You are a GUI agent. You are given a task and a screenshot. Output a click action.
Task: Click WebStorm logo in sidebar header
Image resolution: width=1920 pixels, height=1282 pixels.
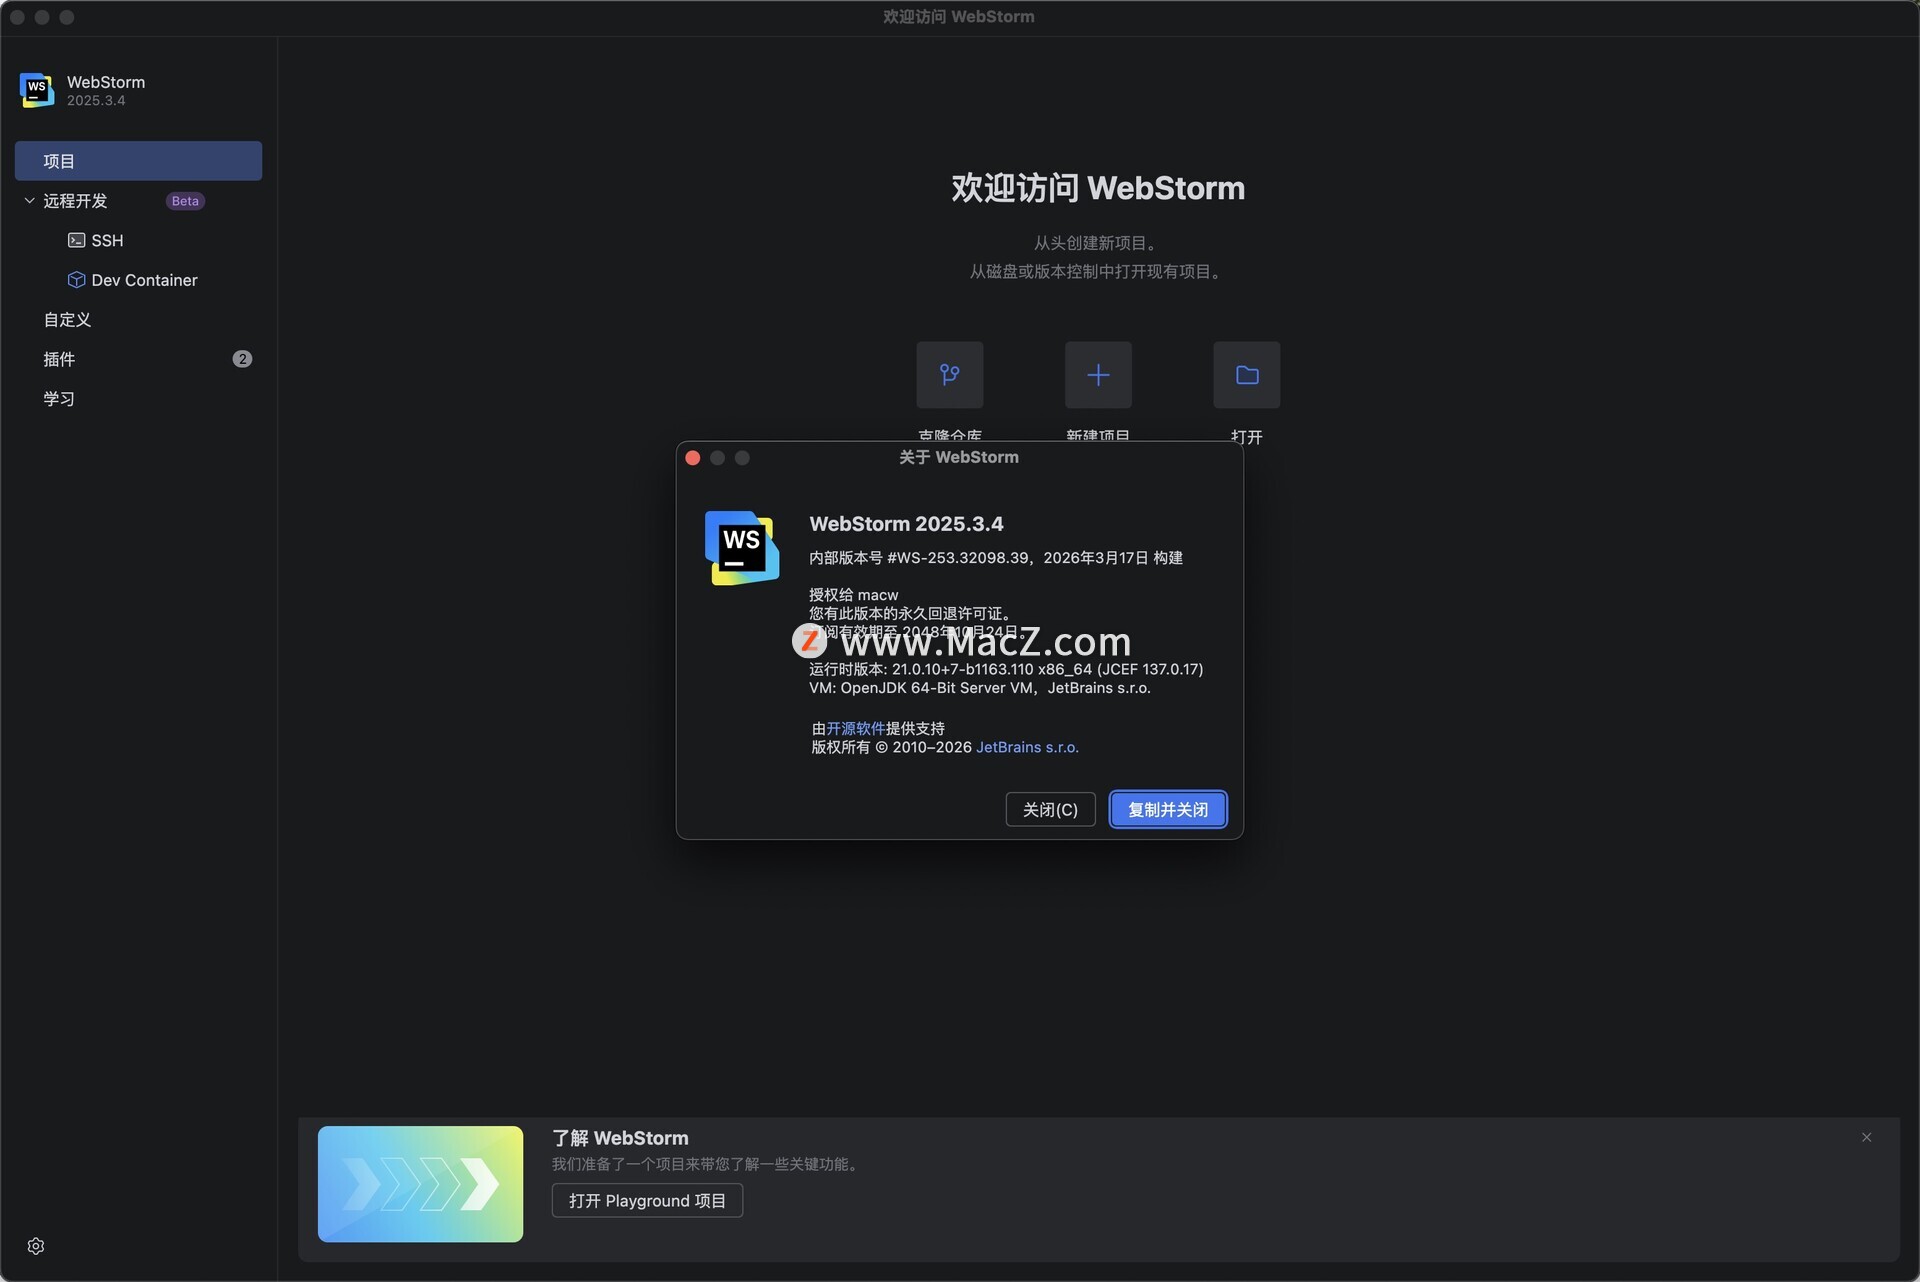pos(37,90)
